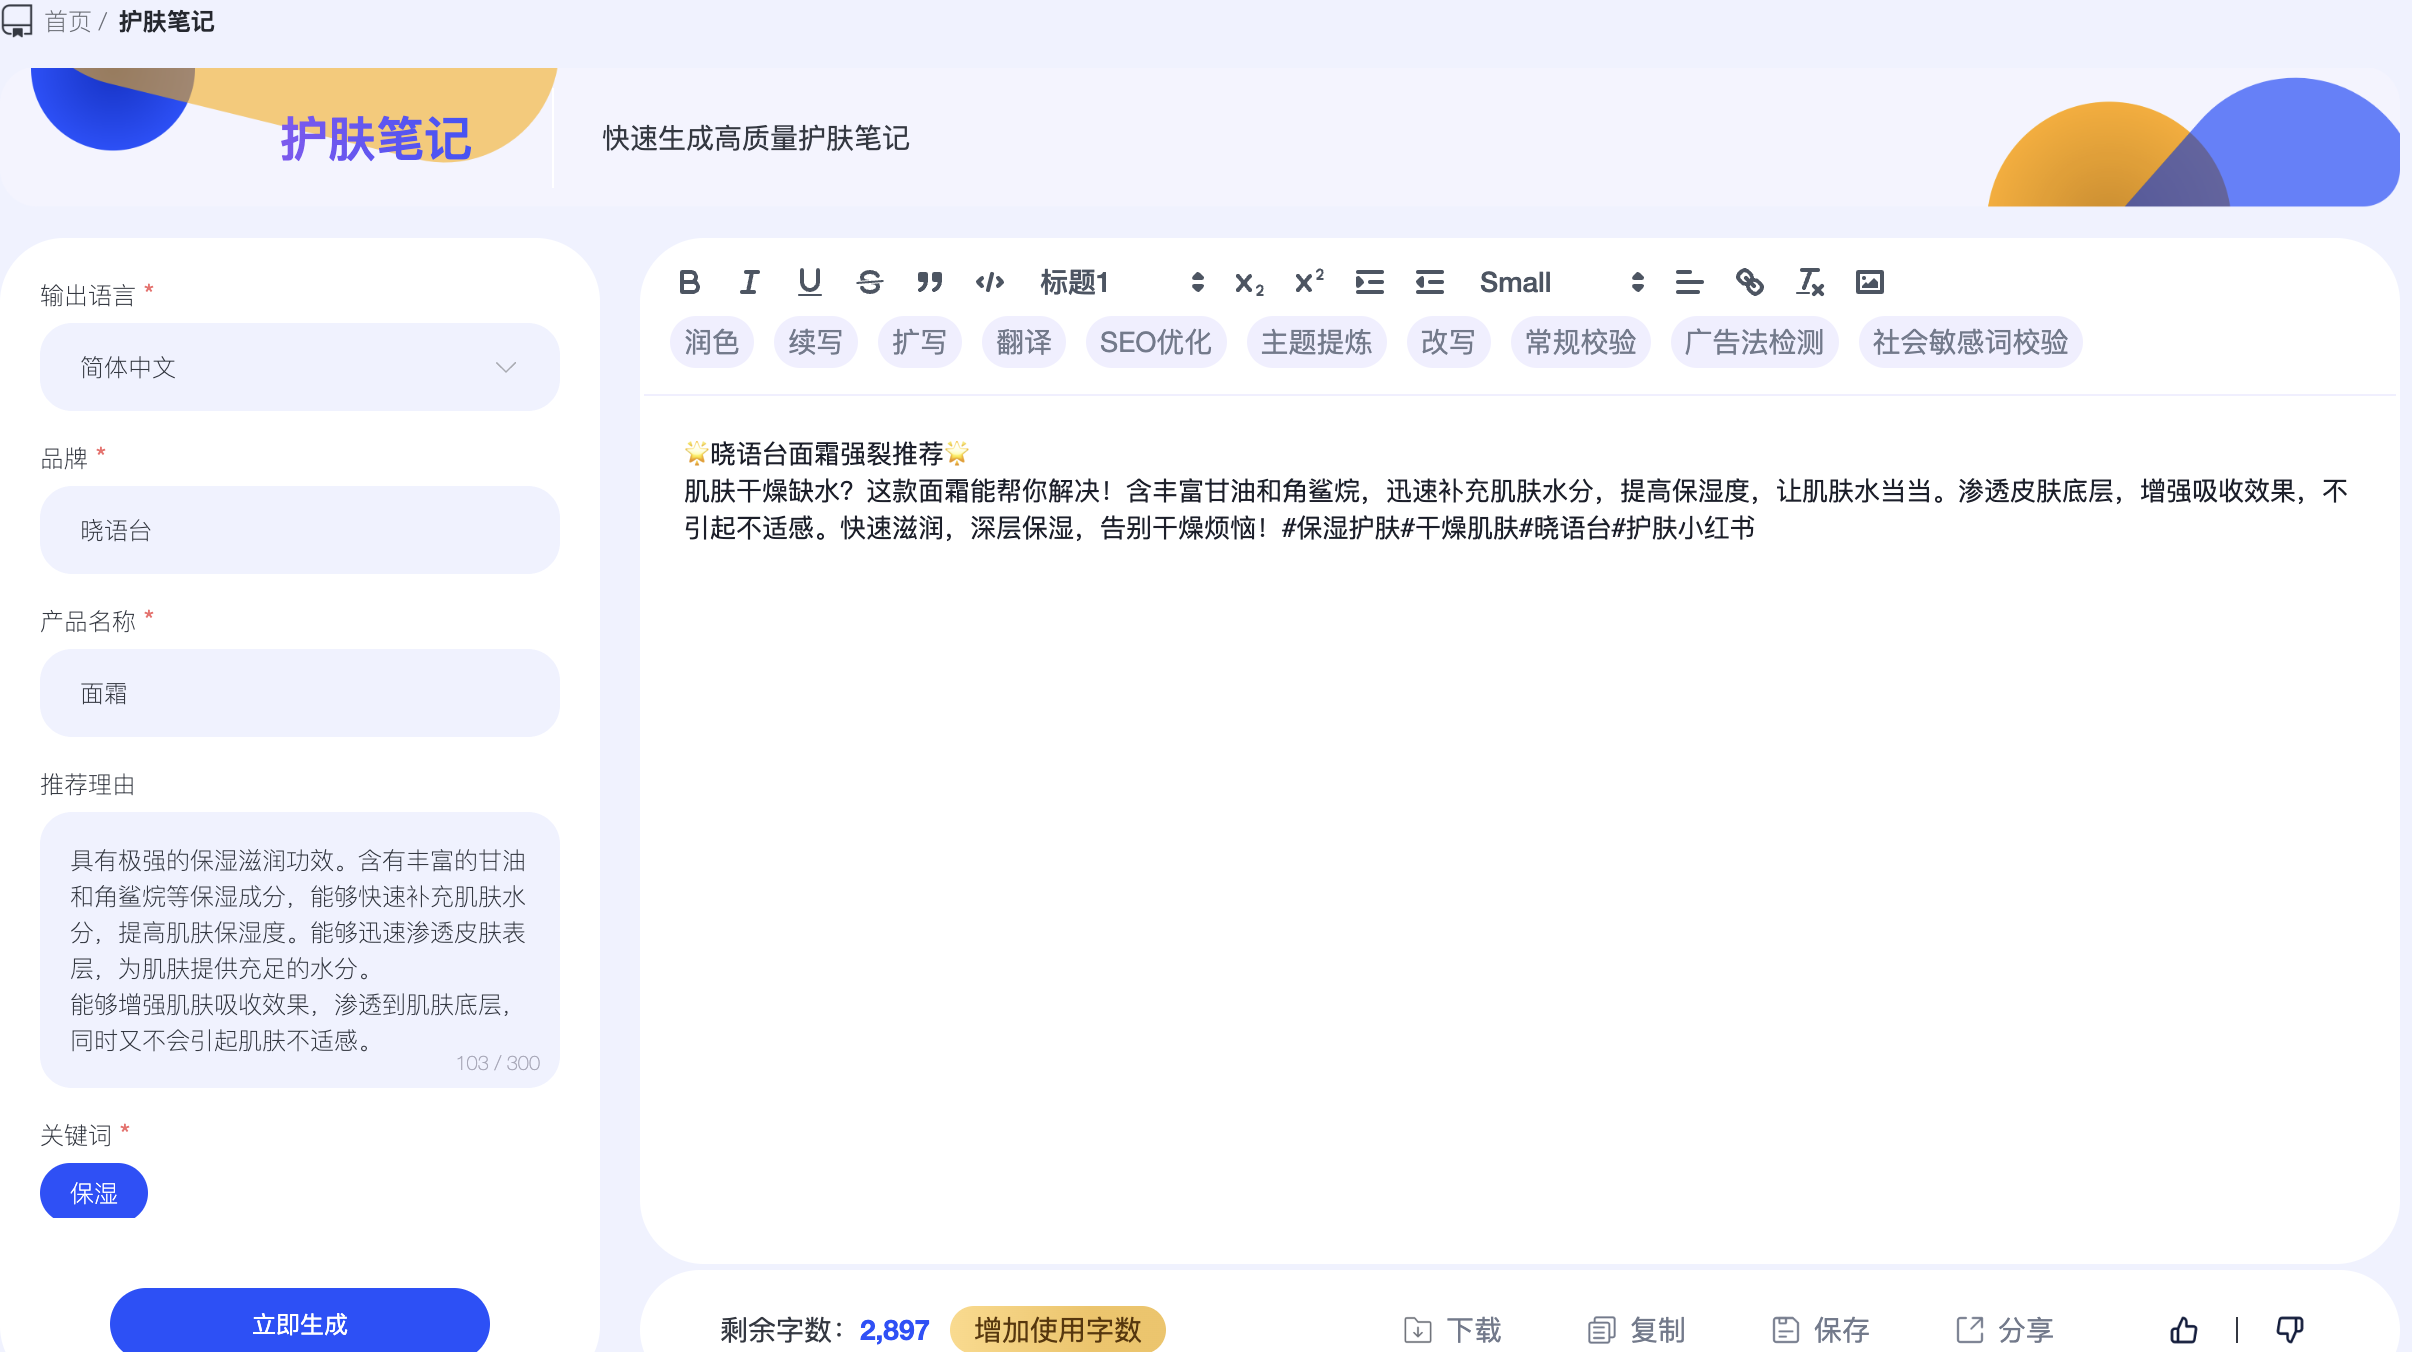The height and width of the screenshot is (1352, 2412).
Task: Click the 品牌 input field containing 晓语台
Action: pos(299,530)
